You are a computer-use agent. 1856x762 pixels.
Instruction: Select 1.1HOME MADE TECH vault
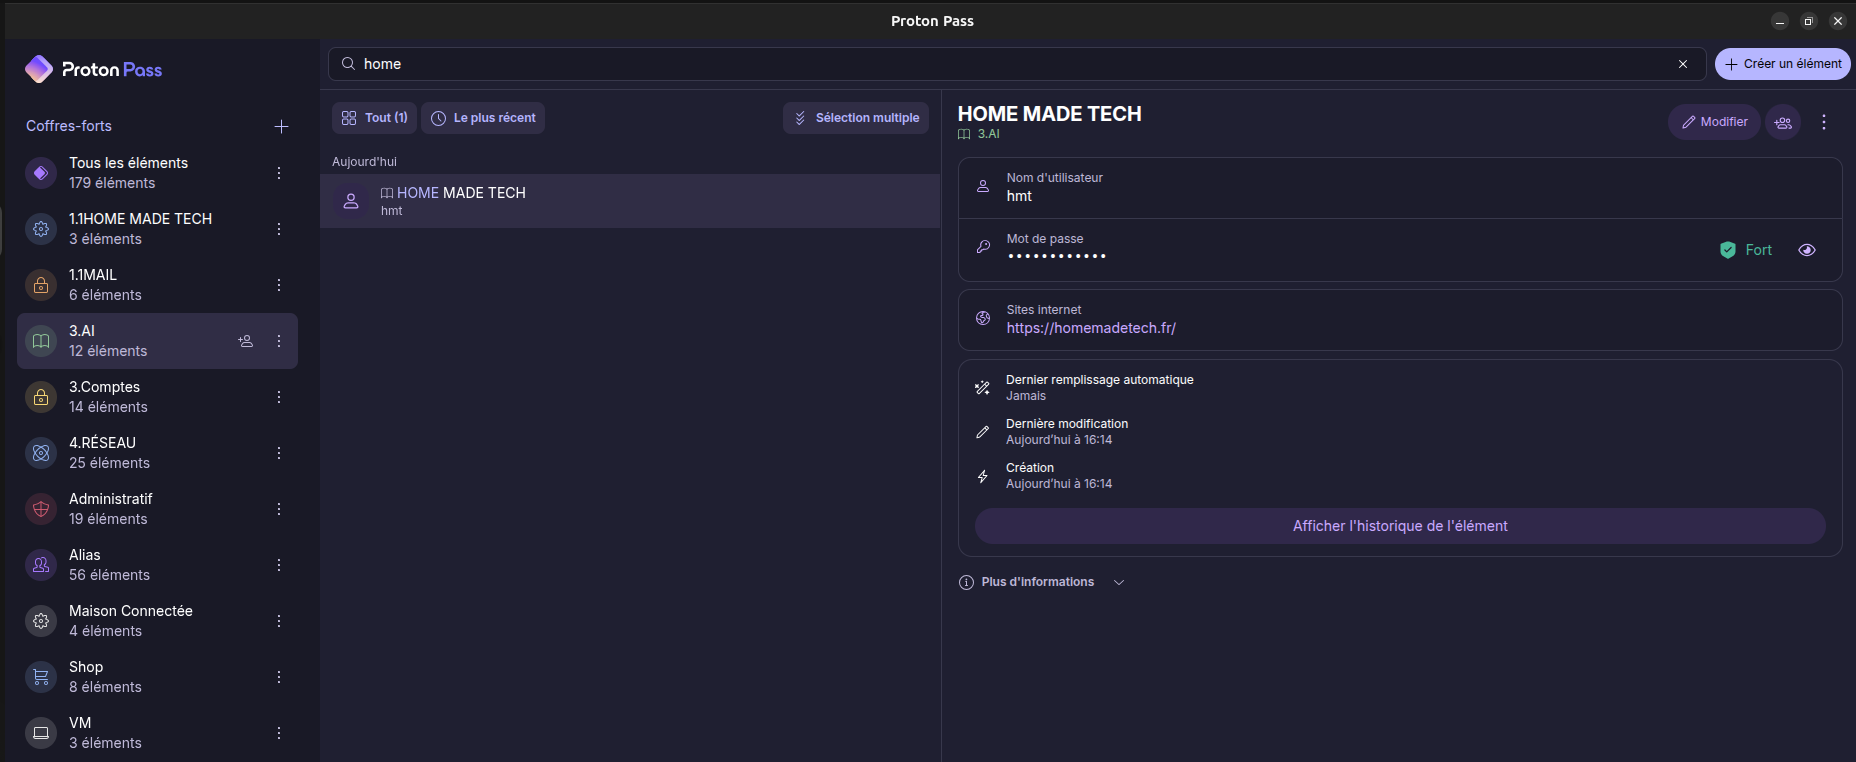pyautogui.click(x=157, y=229)
